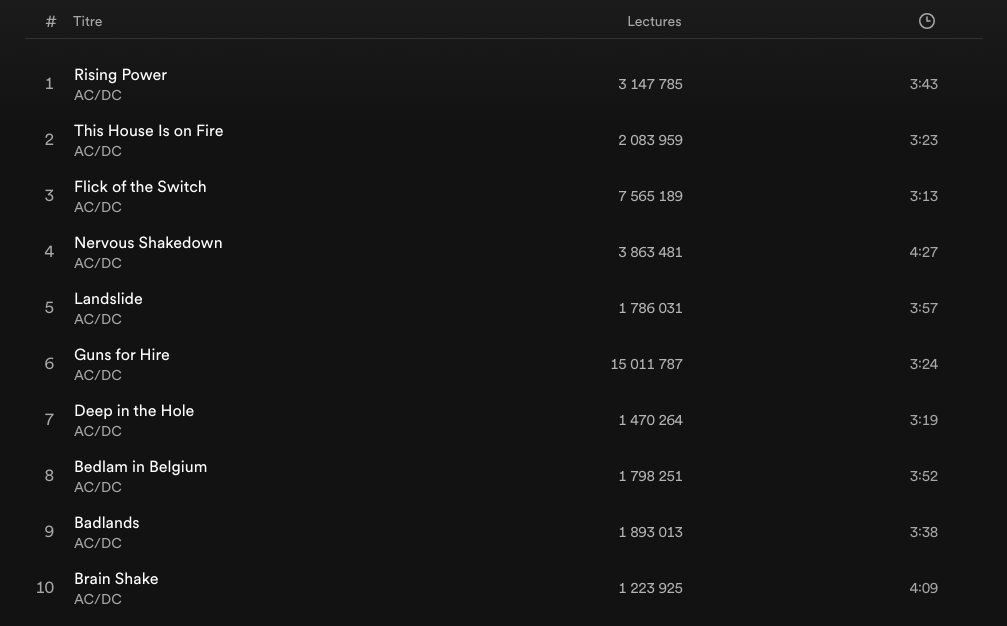Select the Badlands track title
The image size is (1007, 626).
click(x=106, y=523)
